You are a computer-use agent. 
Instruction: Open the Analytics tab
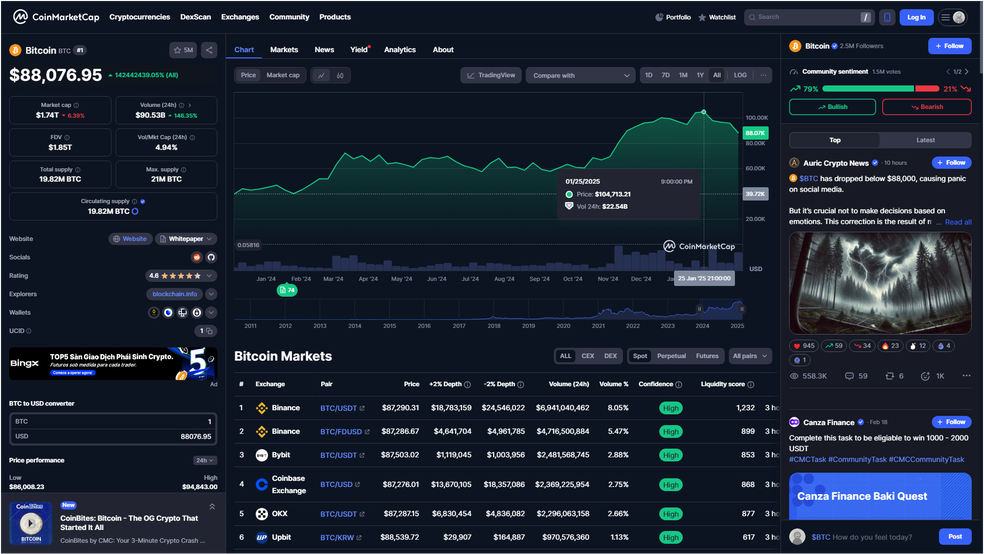tap(400, 50)
